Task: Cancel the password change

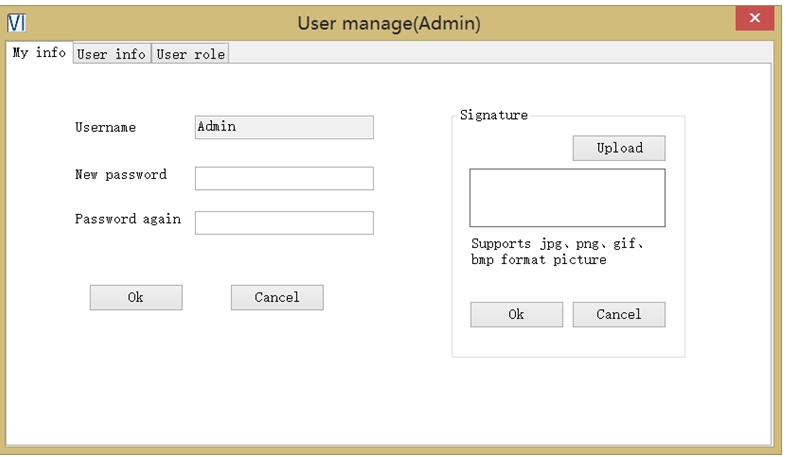Action: coord(277,297)
